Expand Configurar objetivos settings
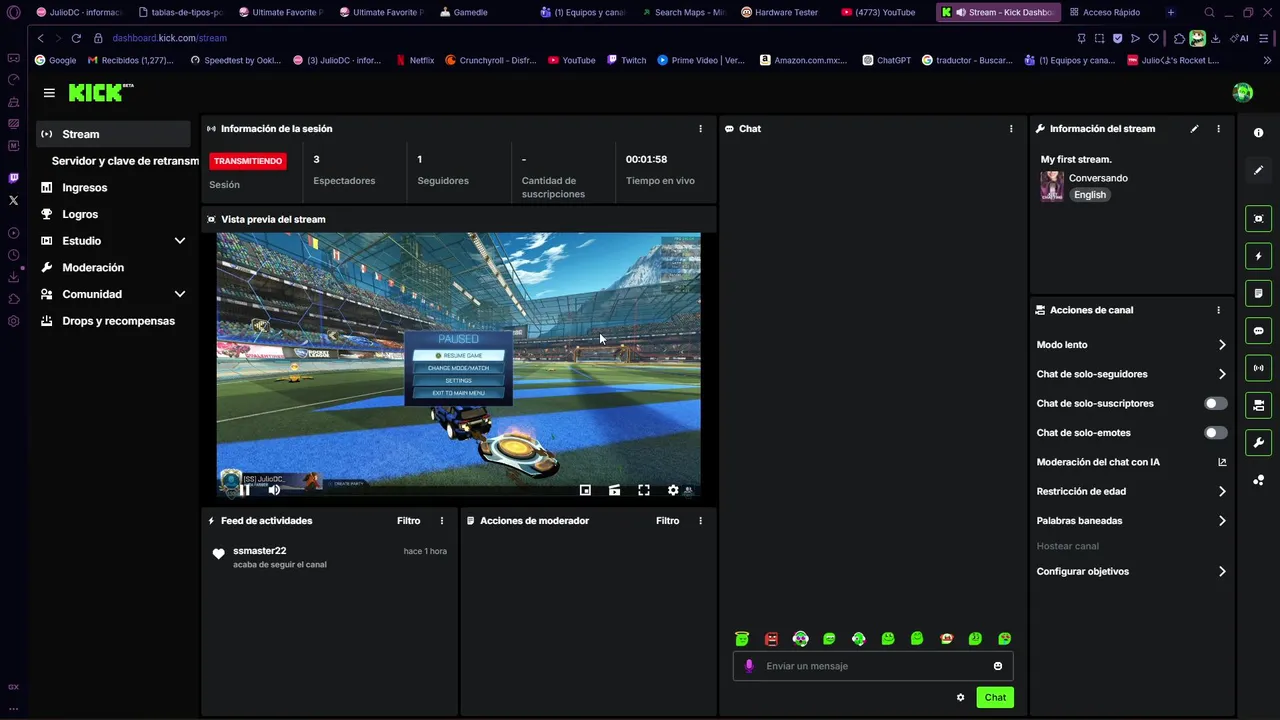The image size is (1280, 720). point(1131,572)
